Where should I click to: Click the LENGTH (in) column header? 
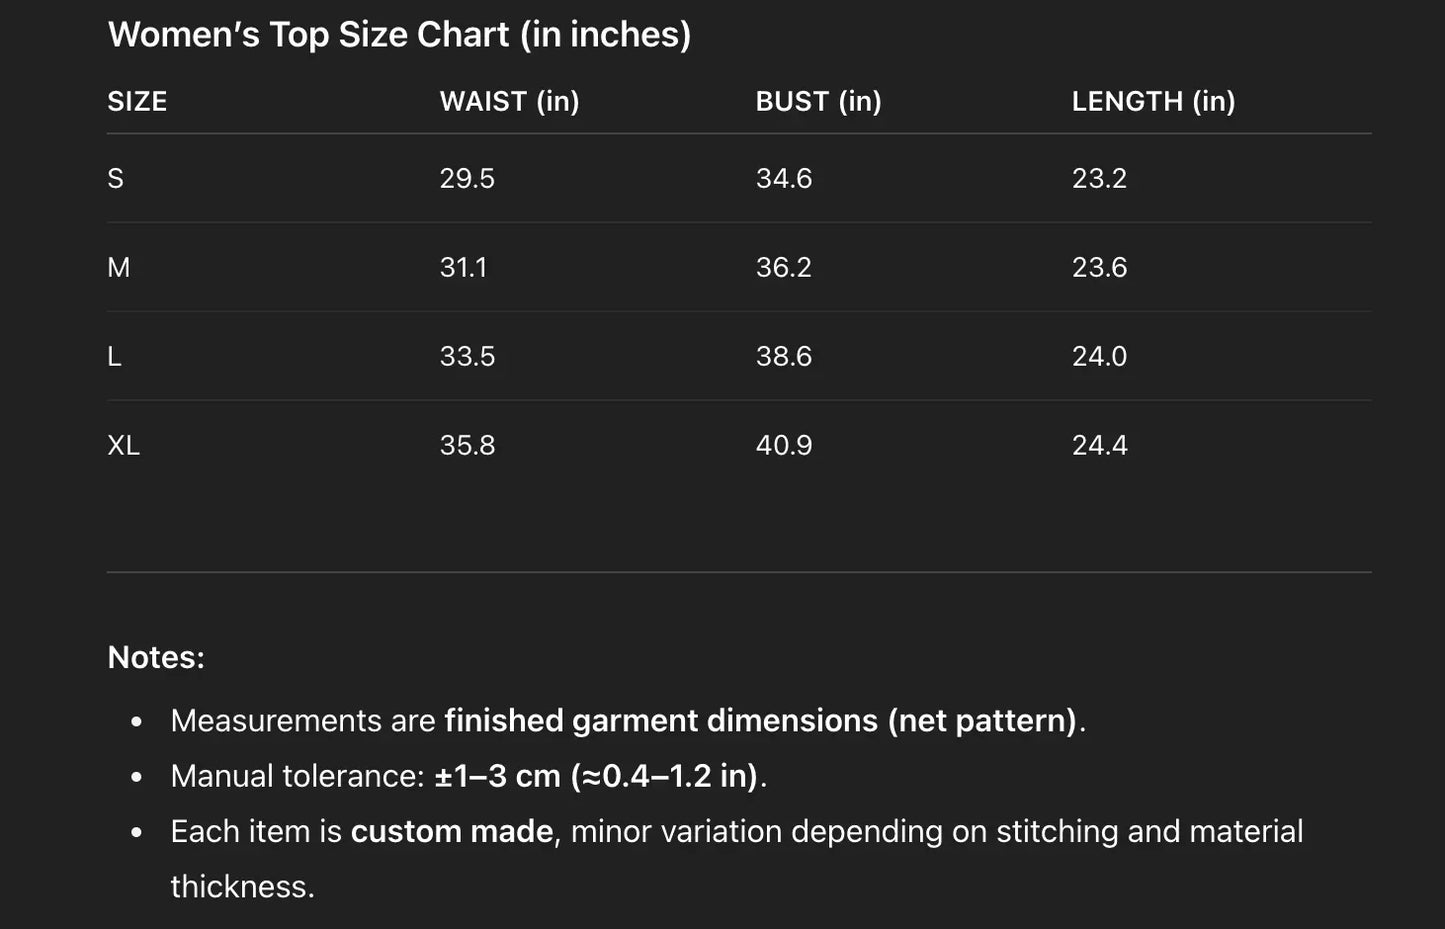(1153, 102)
